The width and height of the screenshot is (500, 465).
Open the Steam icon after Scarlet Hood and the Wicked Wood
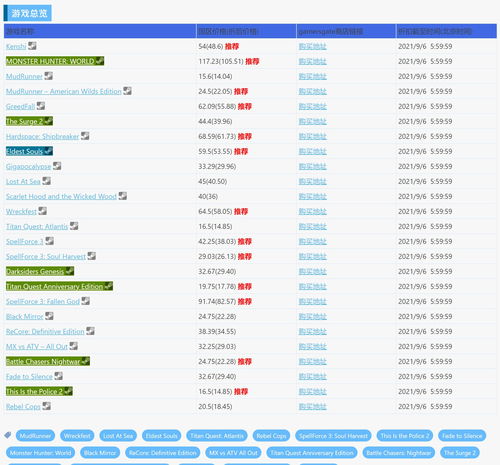pos(123,196)
